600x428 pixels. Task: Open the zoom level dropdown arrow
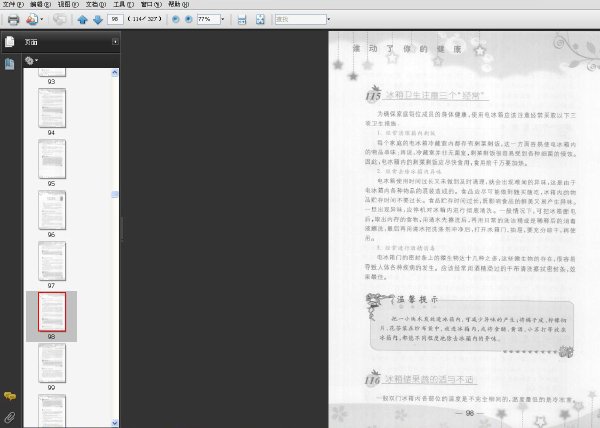pos(223,19)
